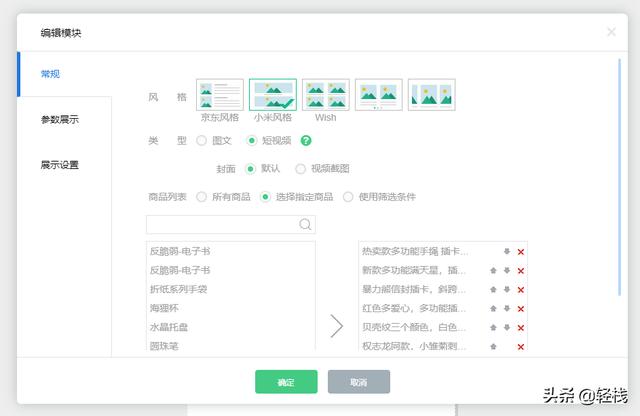Select the 短视频 type radio button
Screen dimensions: 640x416
click(251, 141)
